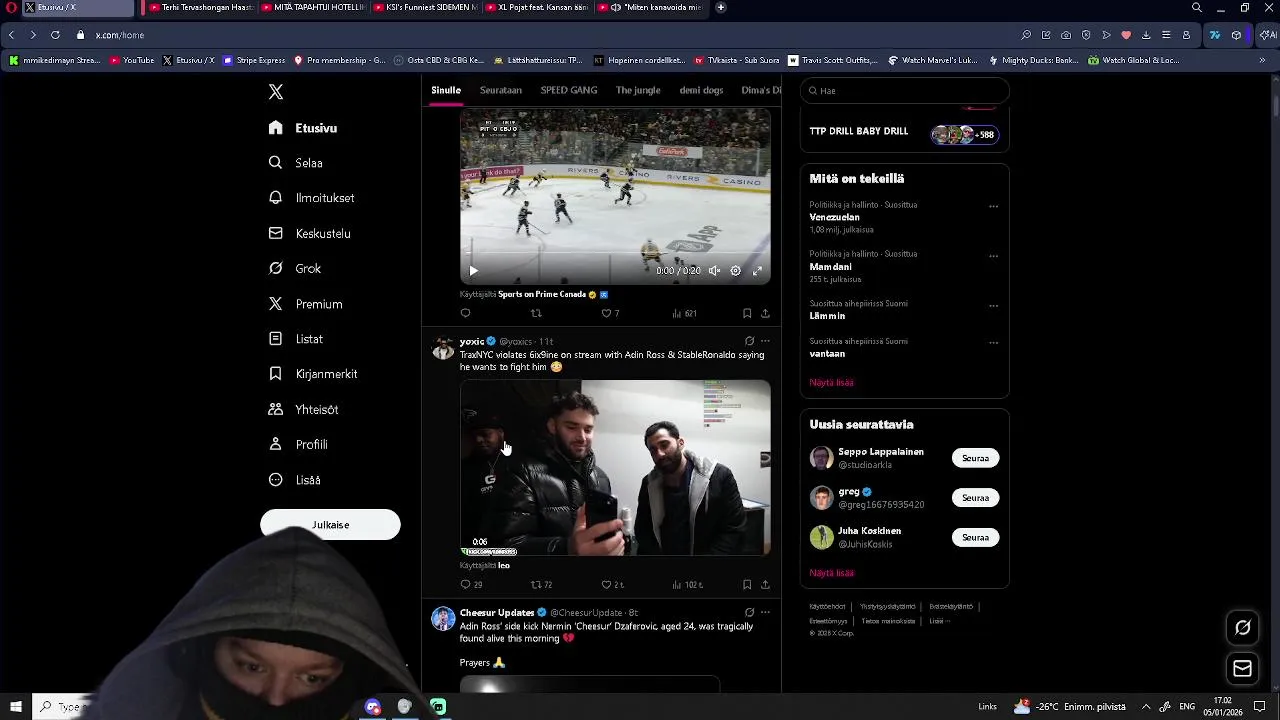Switch to Sinulle tab
The width and height of the screenshot is (1280, 720).
446,90
